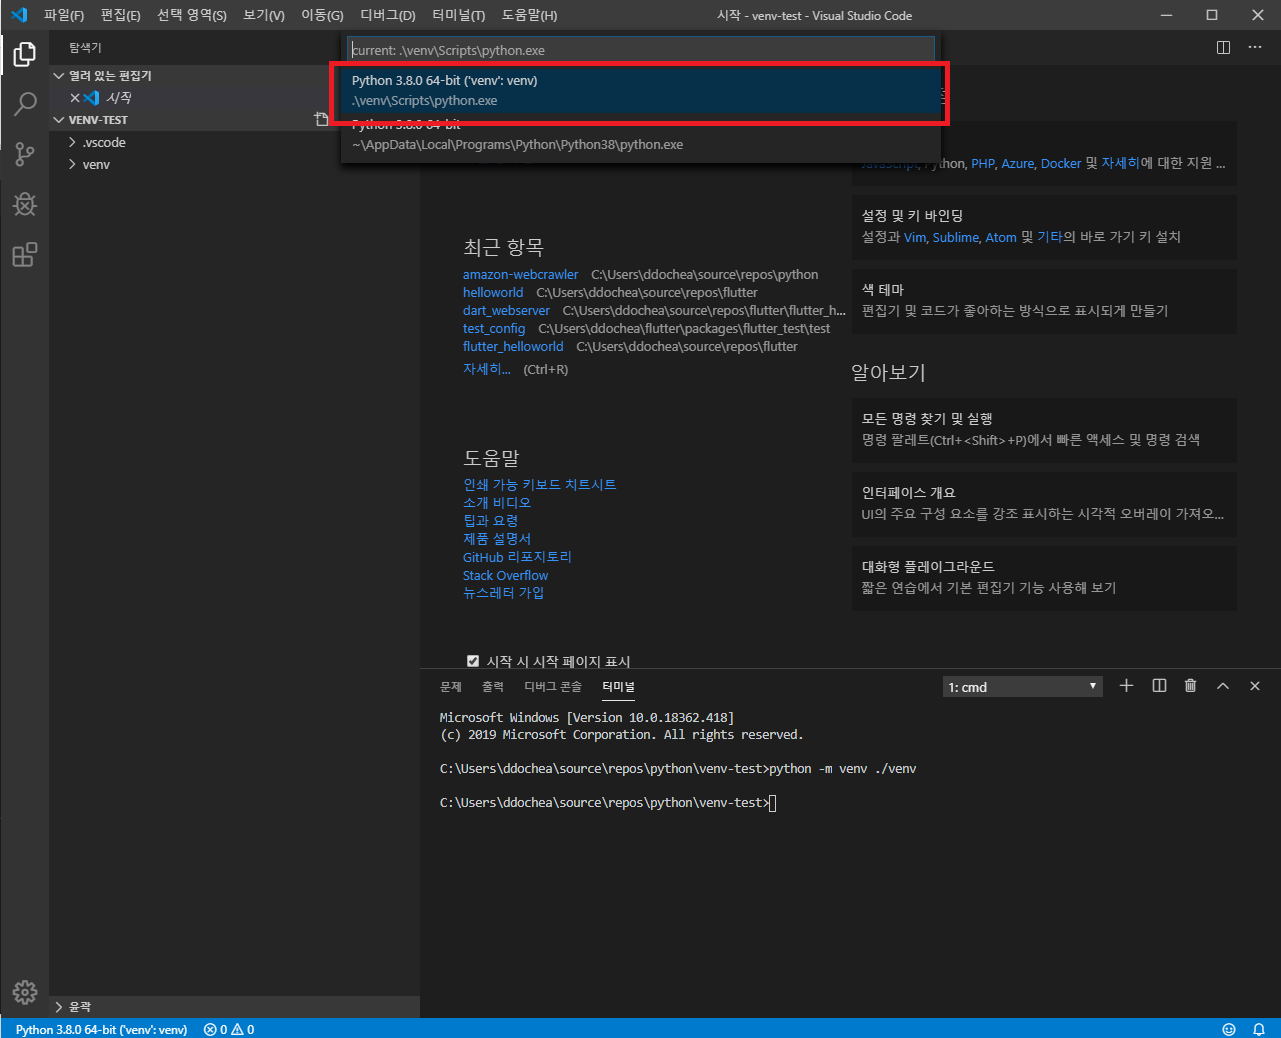The height and width of the screenshot is (1038, 1281).
Task: Open the Stack Overflow help link
Action: [505, 575]
